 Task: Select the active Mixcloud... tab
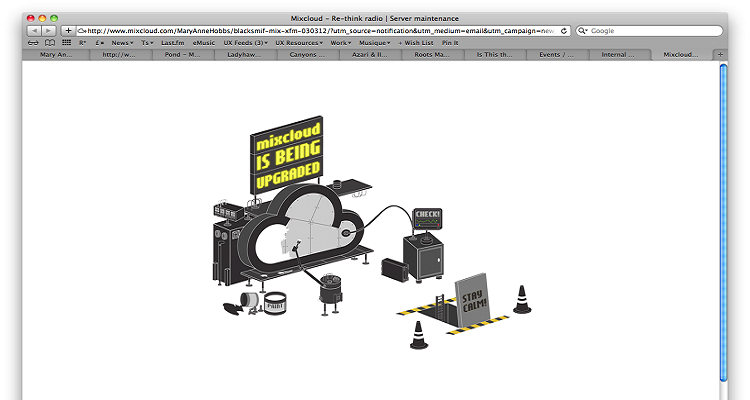pos(681,55)
